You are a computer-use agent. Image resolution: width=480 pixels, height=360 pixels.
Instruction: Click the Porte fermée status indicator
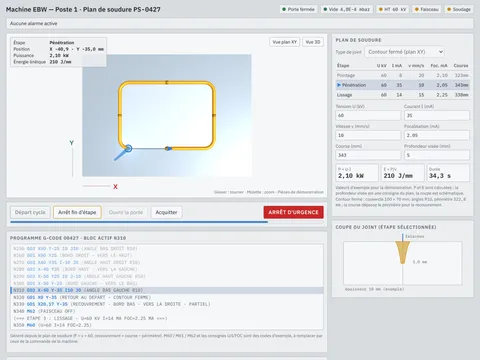pyautogui.click(x=298, y=9)
